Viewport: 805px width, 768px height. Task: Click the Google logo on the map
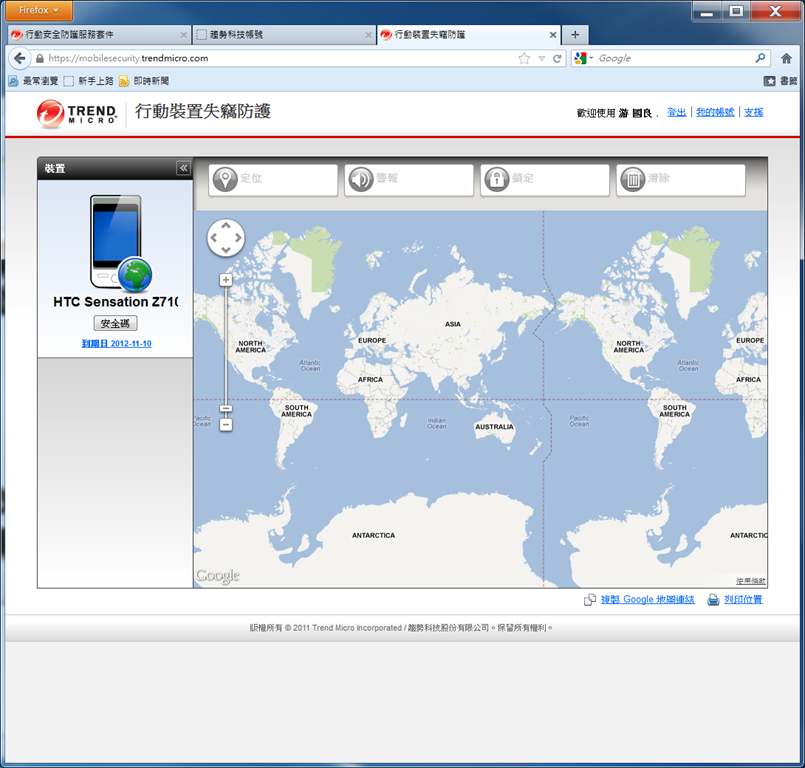coord(218,575)
